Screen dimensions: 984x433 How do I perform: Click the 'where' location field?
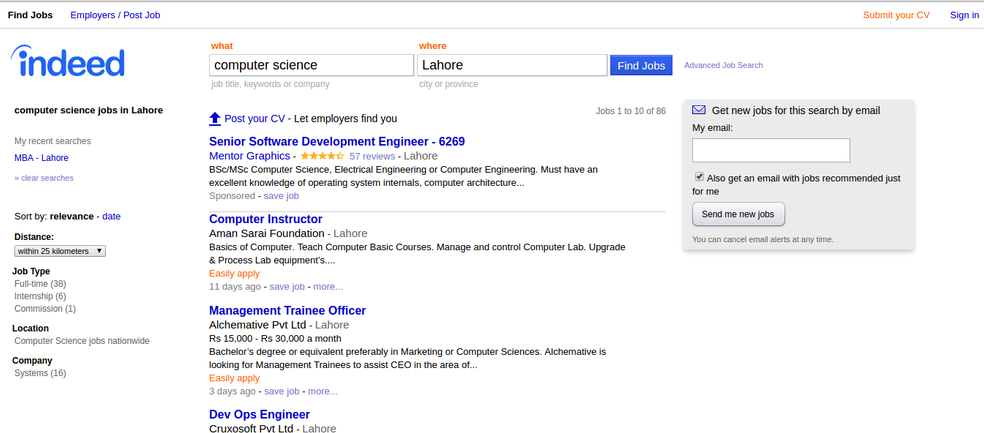pos(511,65)
